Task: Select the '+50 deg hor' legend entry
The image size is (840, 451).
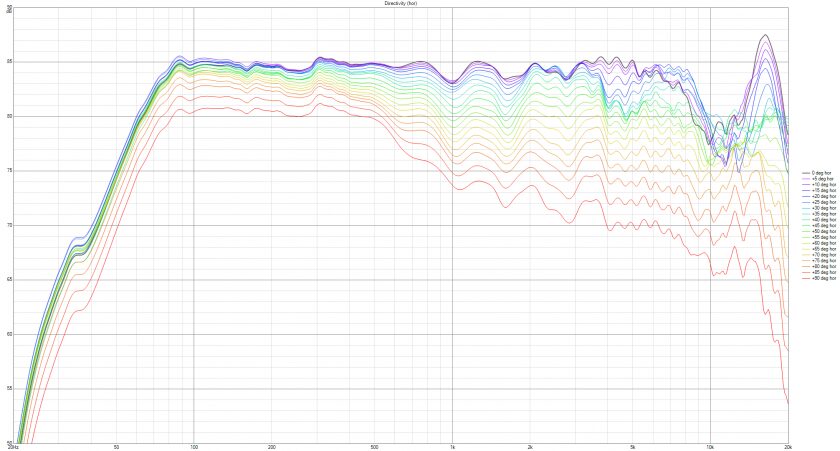Action: pyautogui.click(x=820, y=231)
